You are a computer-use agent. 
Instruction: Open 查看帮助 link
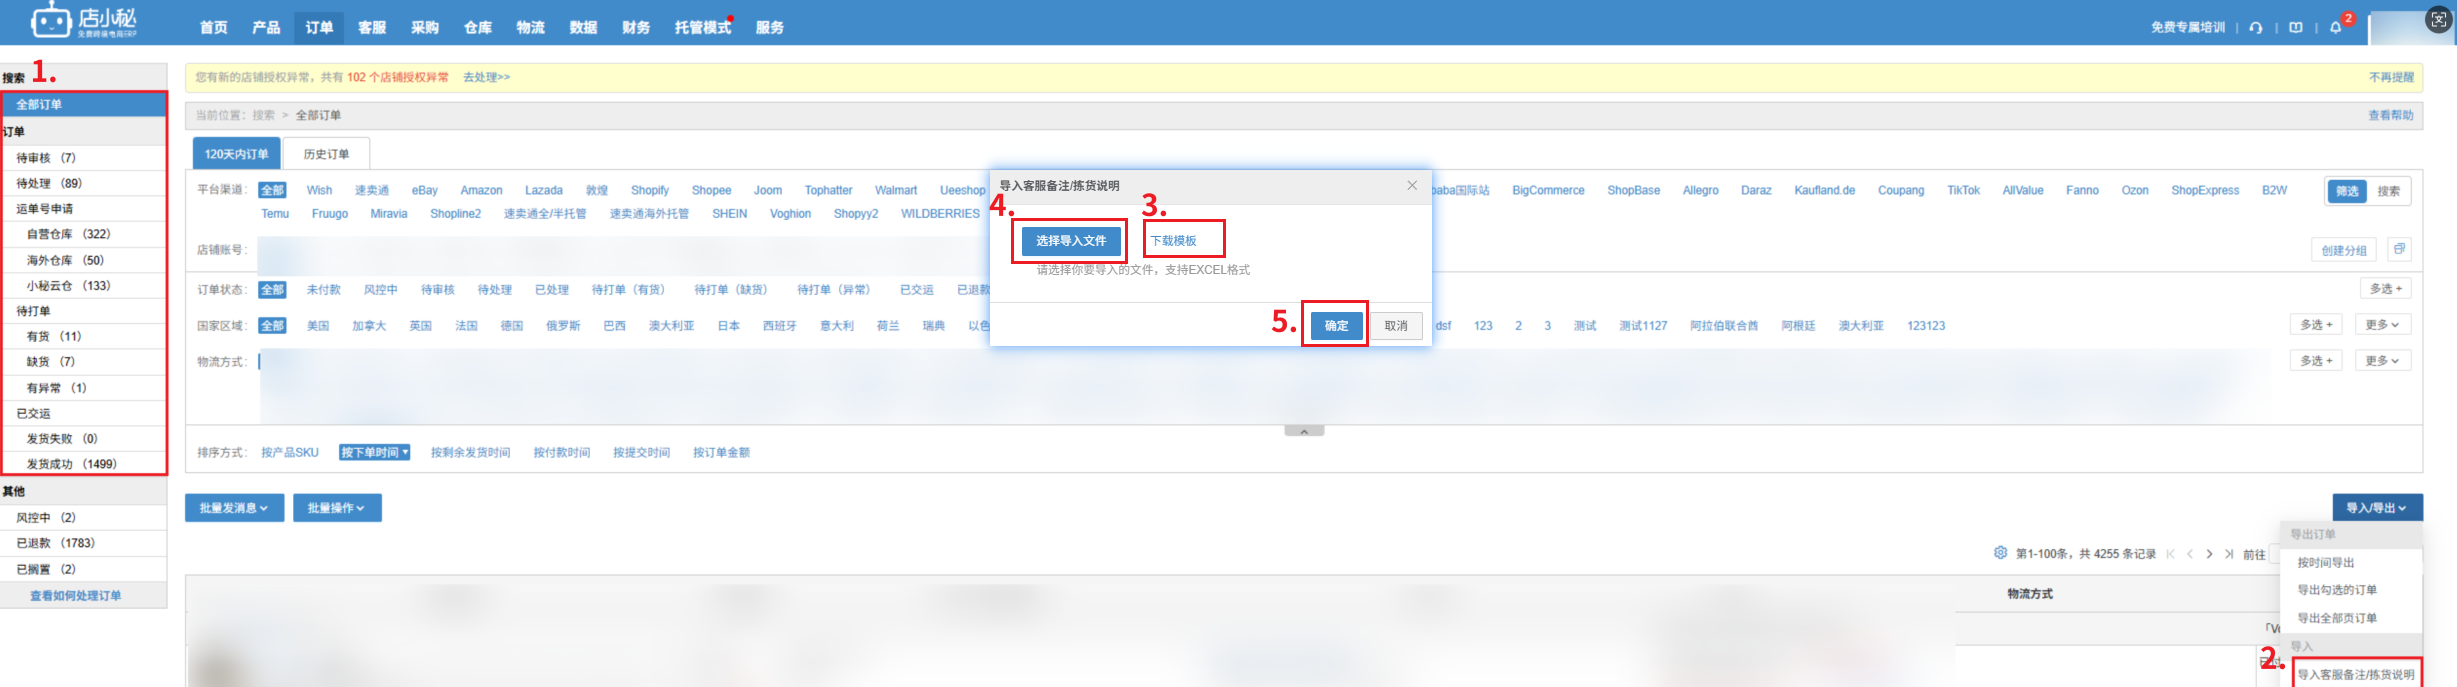pyautogui.click(x=2391, y=115)
